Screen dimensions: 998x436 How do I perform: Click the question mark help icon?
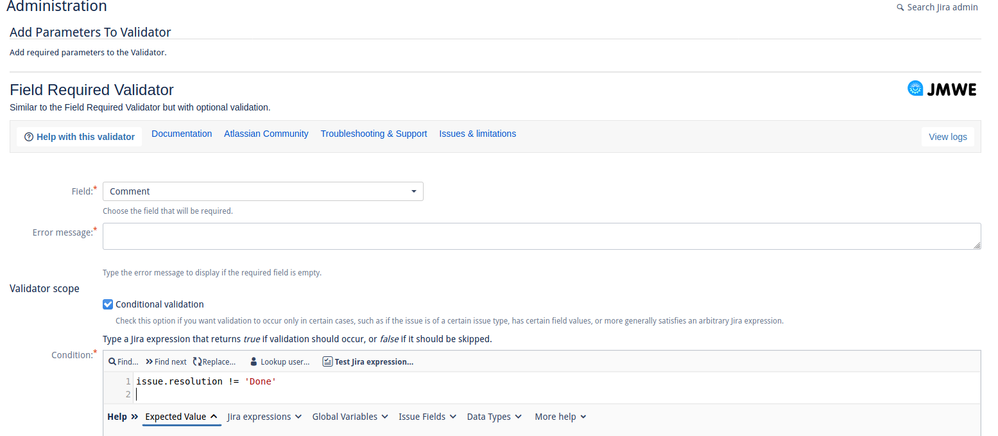point(29,137)
